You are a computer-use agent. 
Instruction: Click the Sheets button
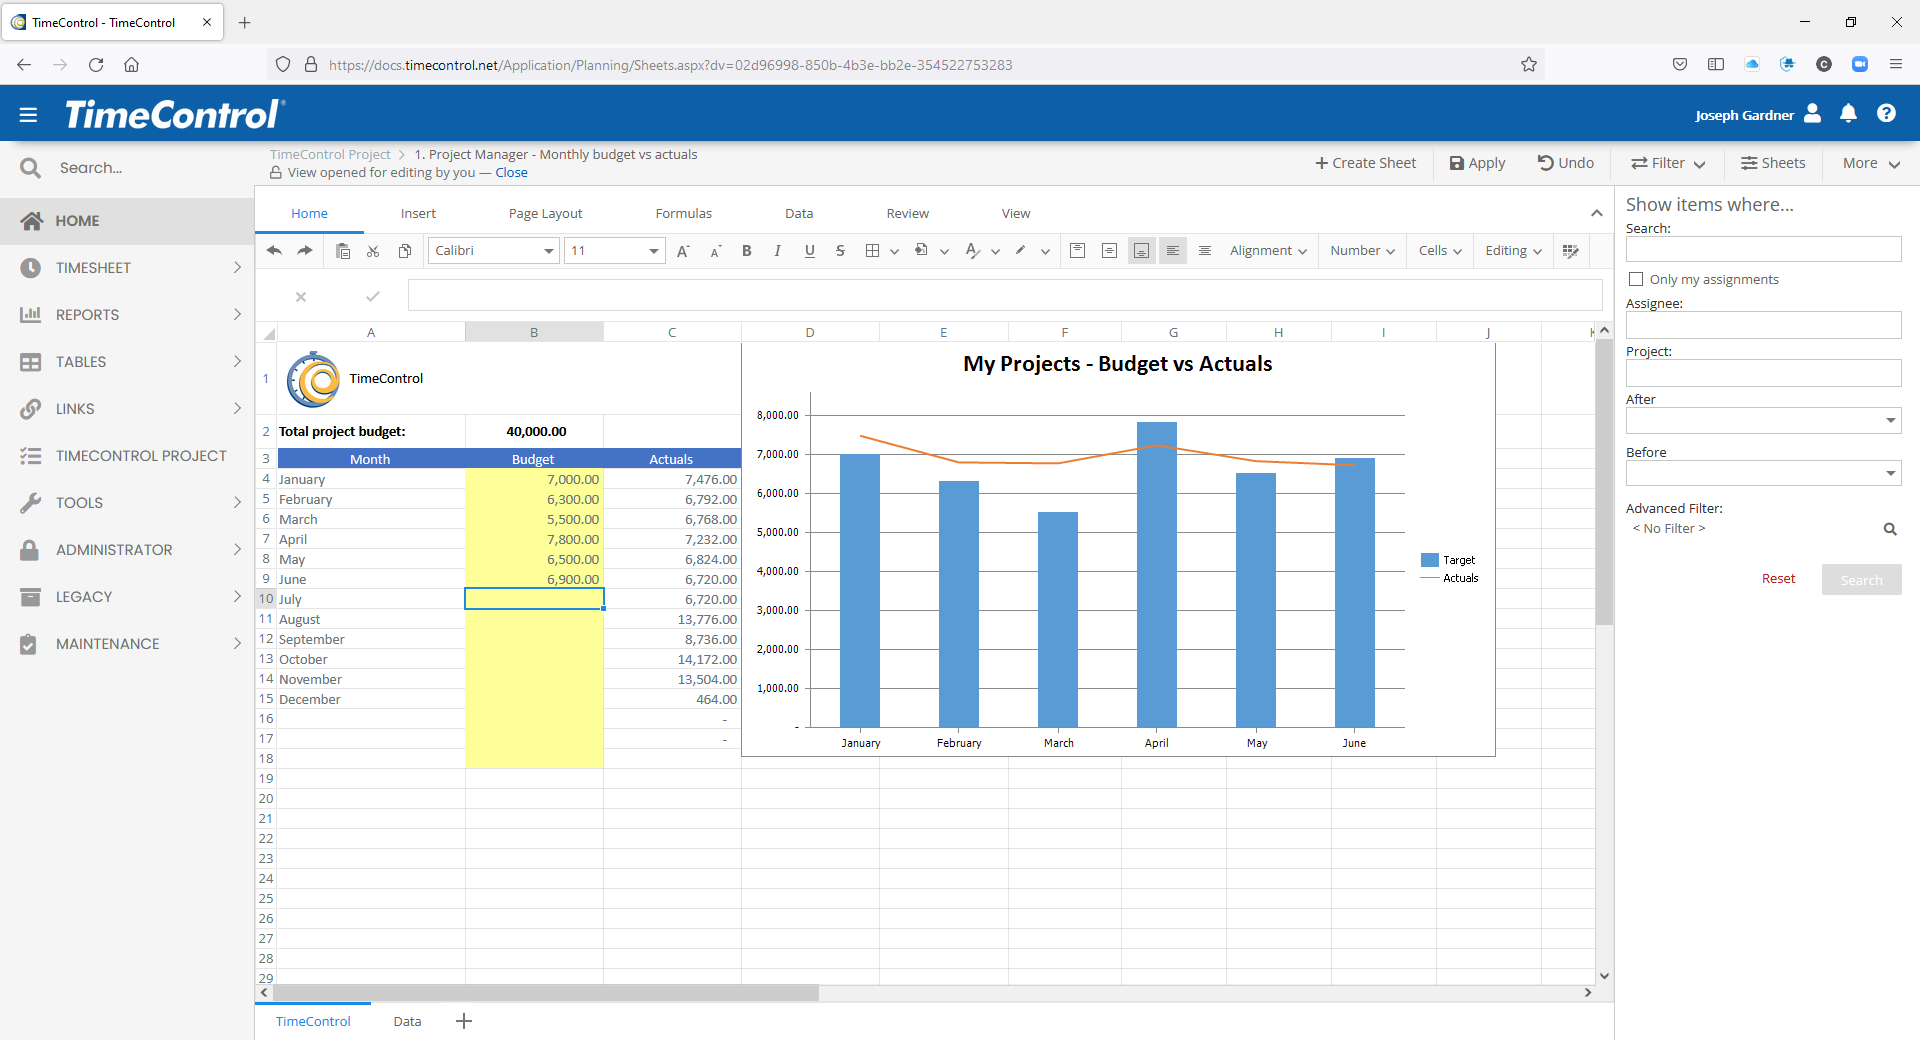tap(1773, 163)
